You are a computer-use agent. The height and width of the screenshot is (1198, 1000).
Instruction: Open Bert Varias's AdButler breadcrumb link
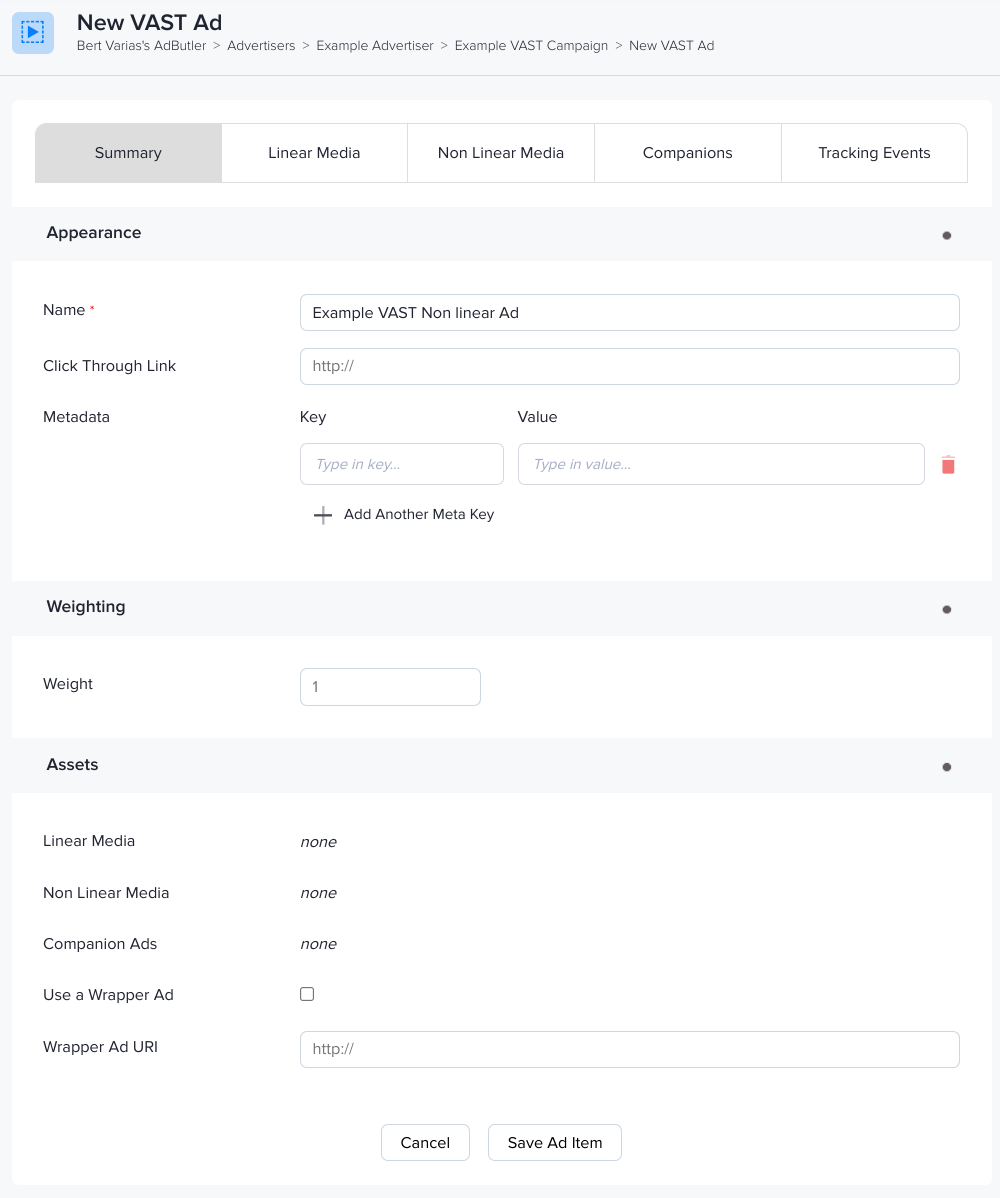point(141,46)
